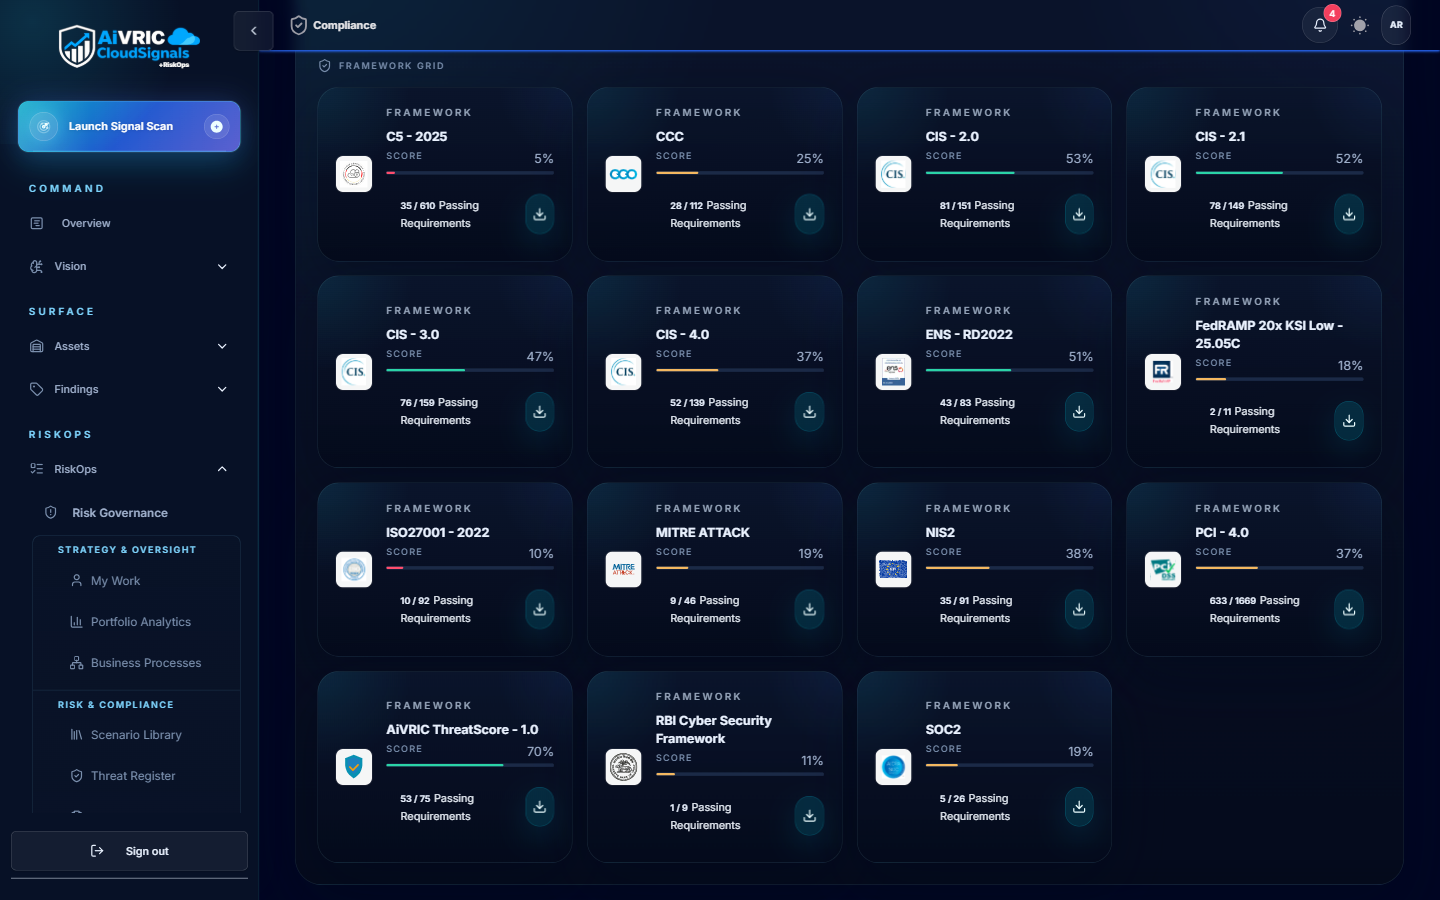The image size is (1440, 900).
Task: Open the RBI Cyber Security Framework card title
Action: tap(713, 729)
